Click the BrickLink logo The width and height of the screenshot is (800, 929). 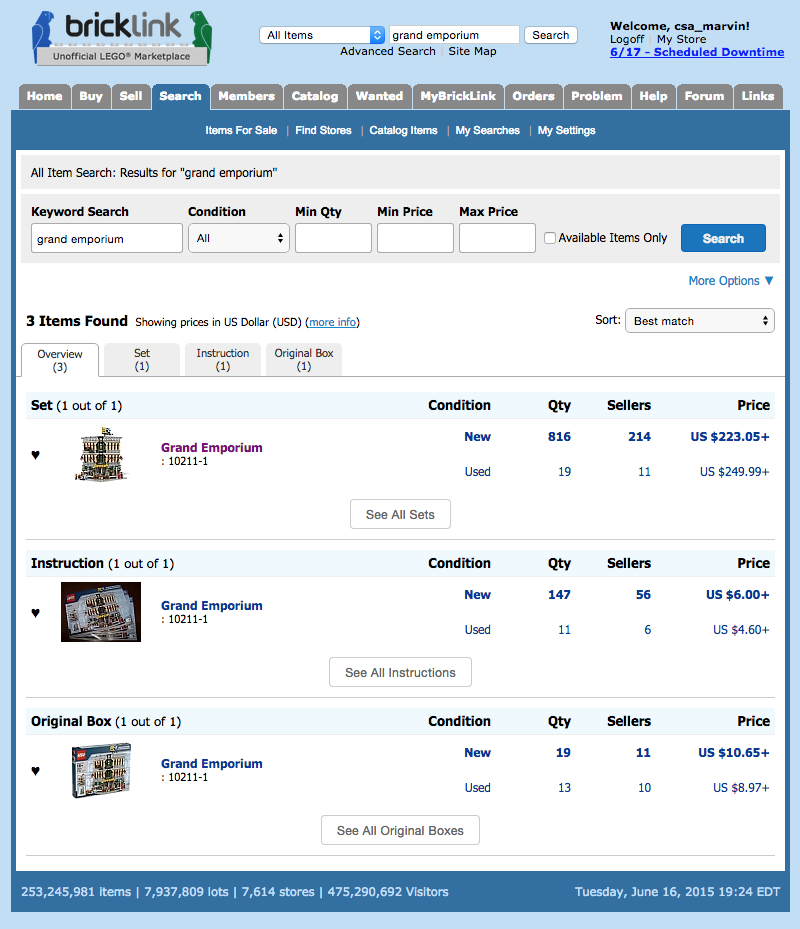tap(121, 37)
